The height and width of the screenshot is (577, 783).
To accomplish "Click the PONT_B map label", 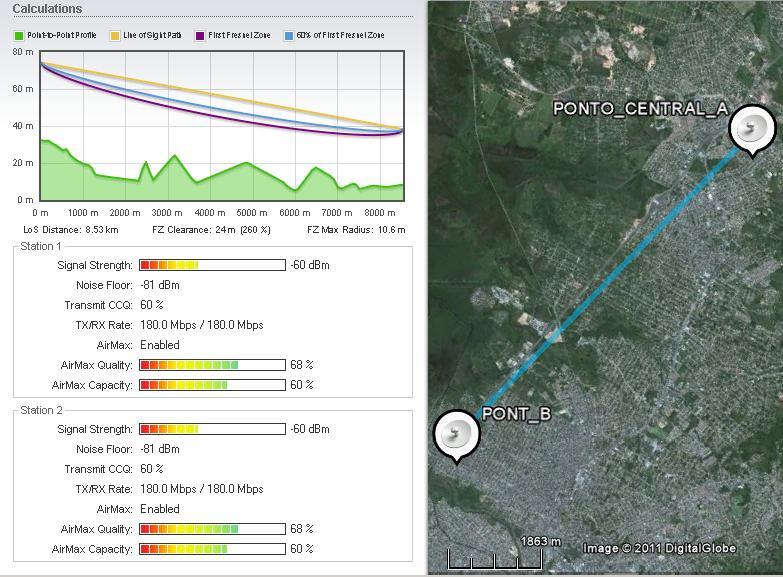I will pos(516,413).
